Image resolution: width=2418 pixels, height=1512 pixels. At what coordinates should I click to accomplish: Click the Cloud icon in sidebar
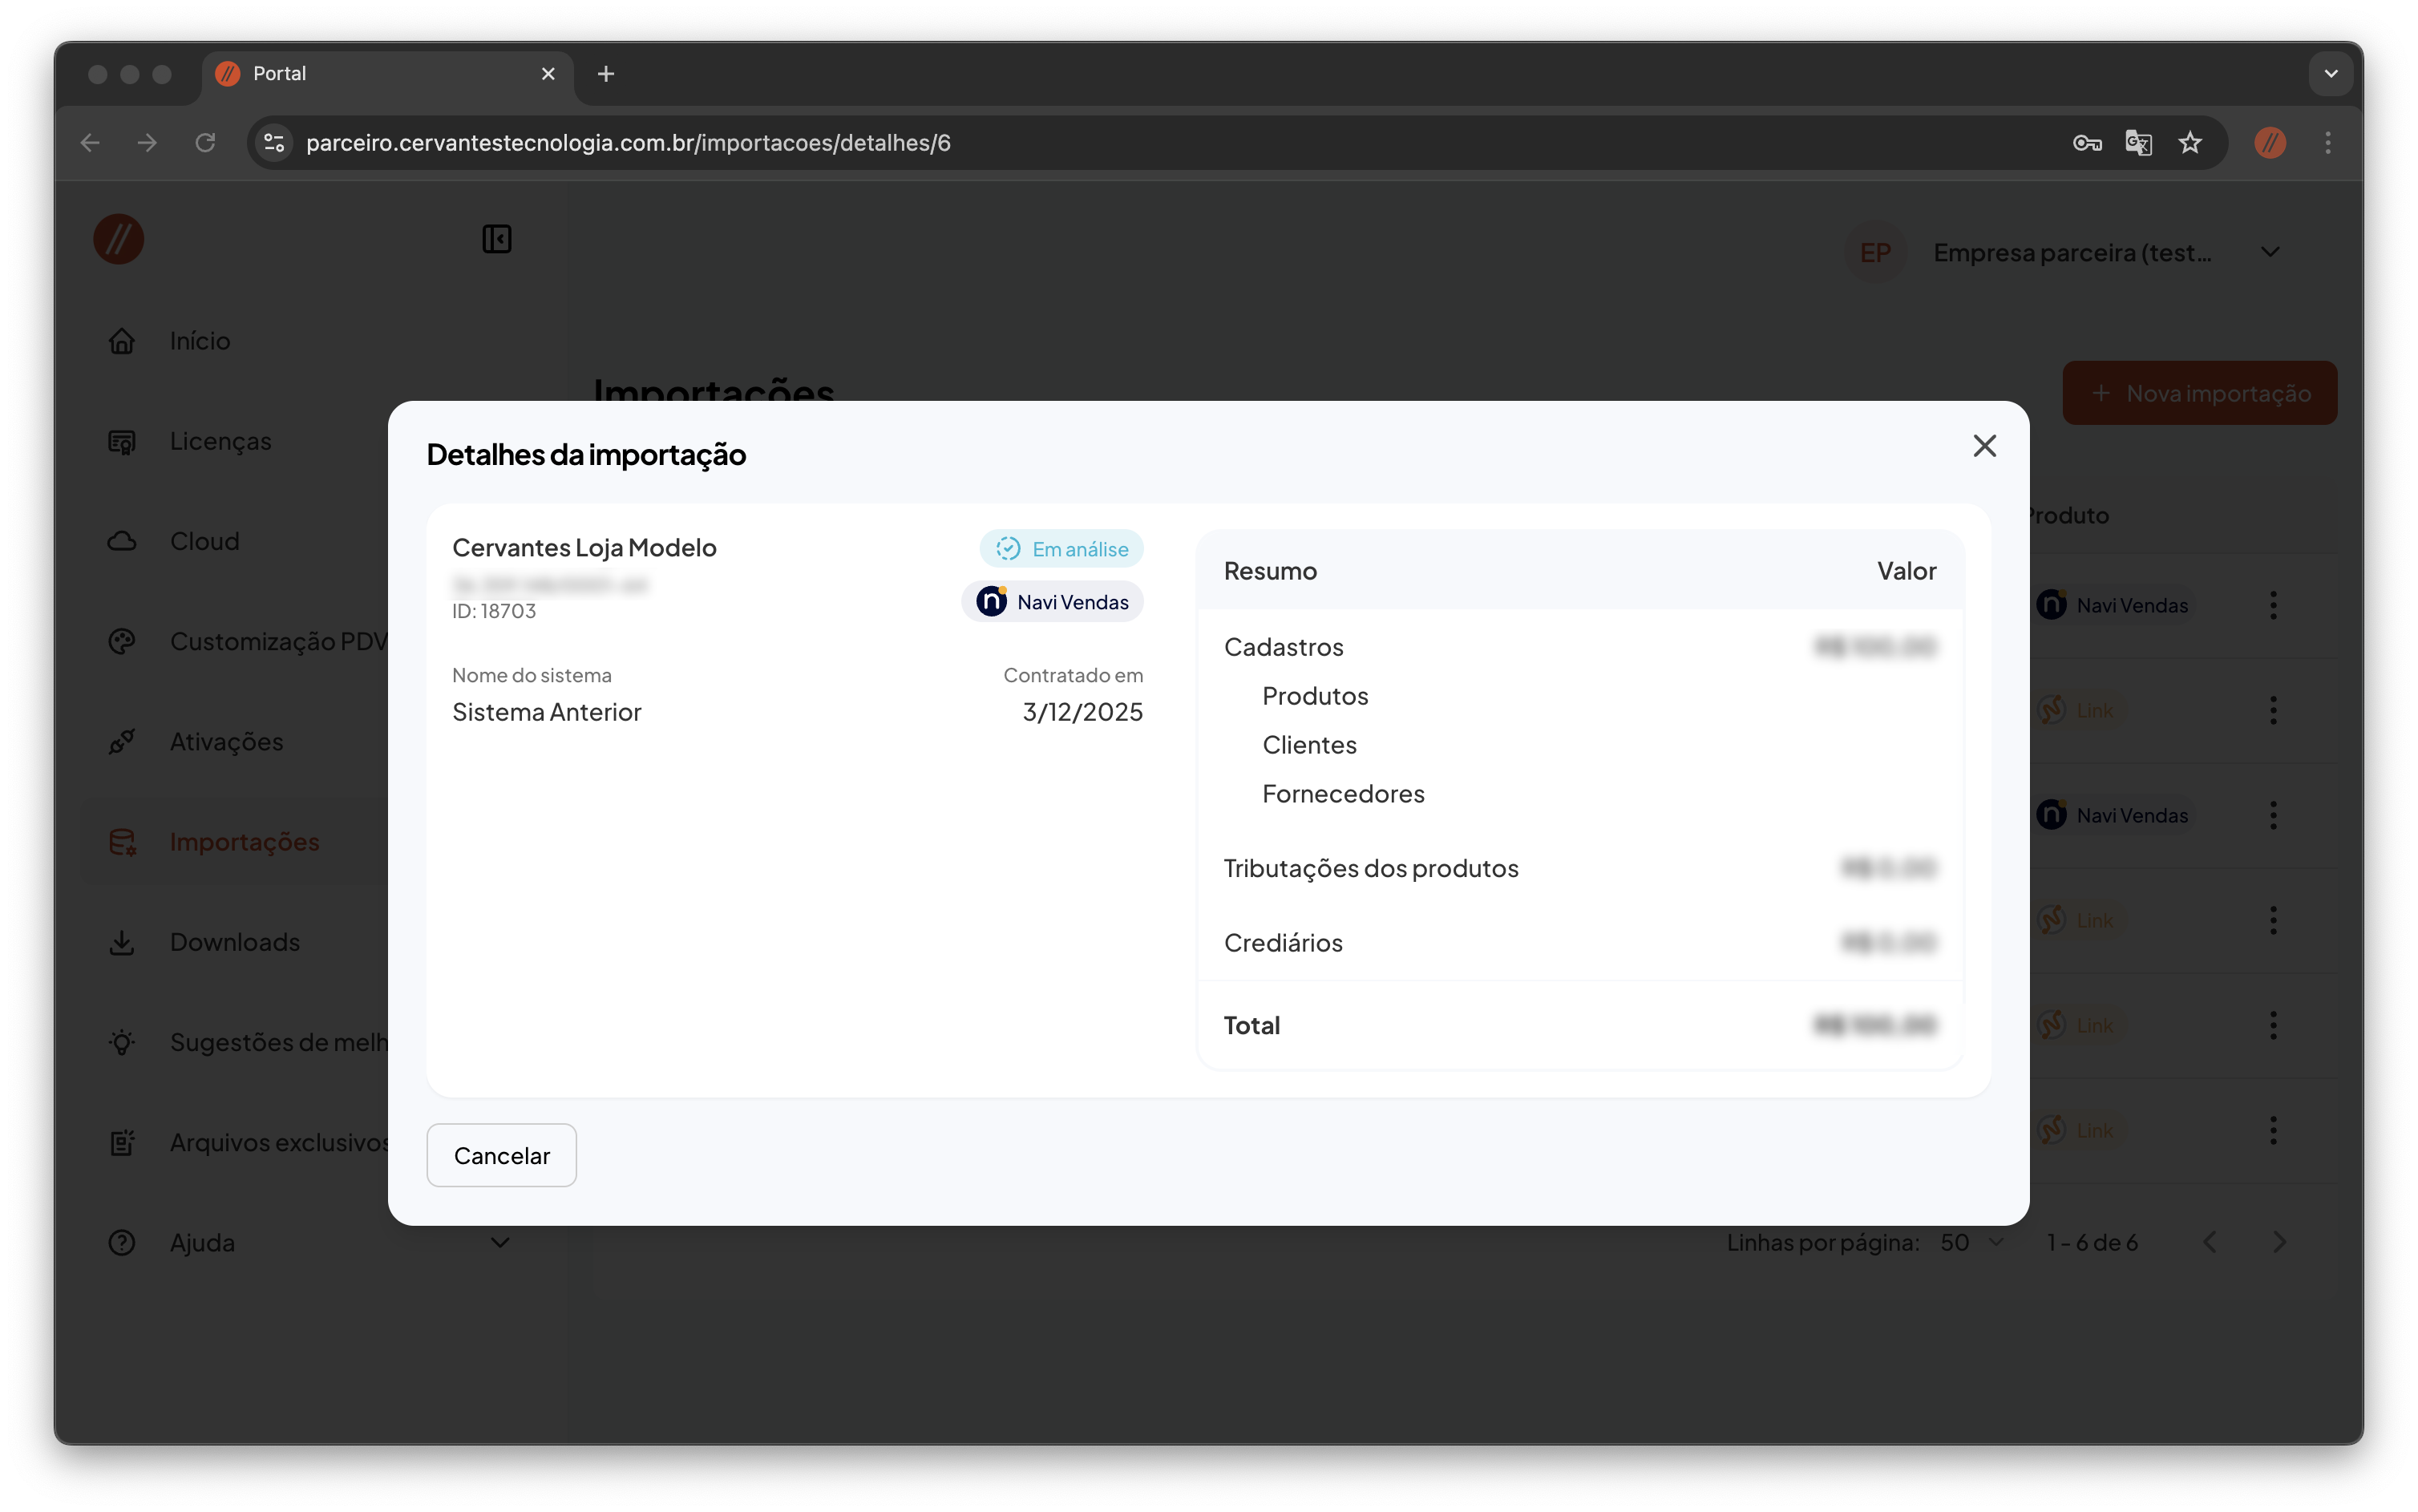tap(122, 541)
